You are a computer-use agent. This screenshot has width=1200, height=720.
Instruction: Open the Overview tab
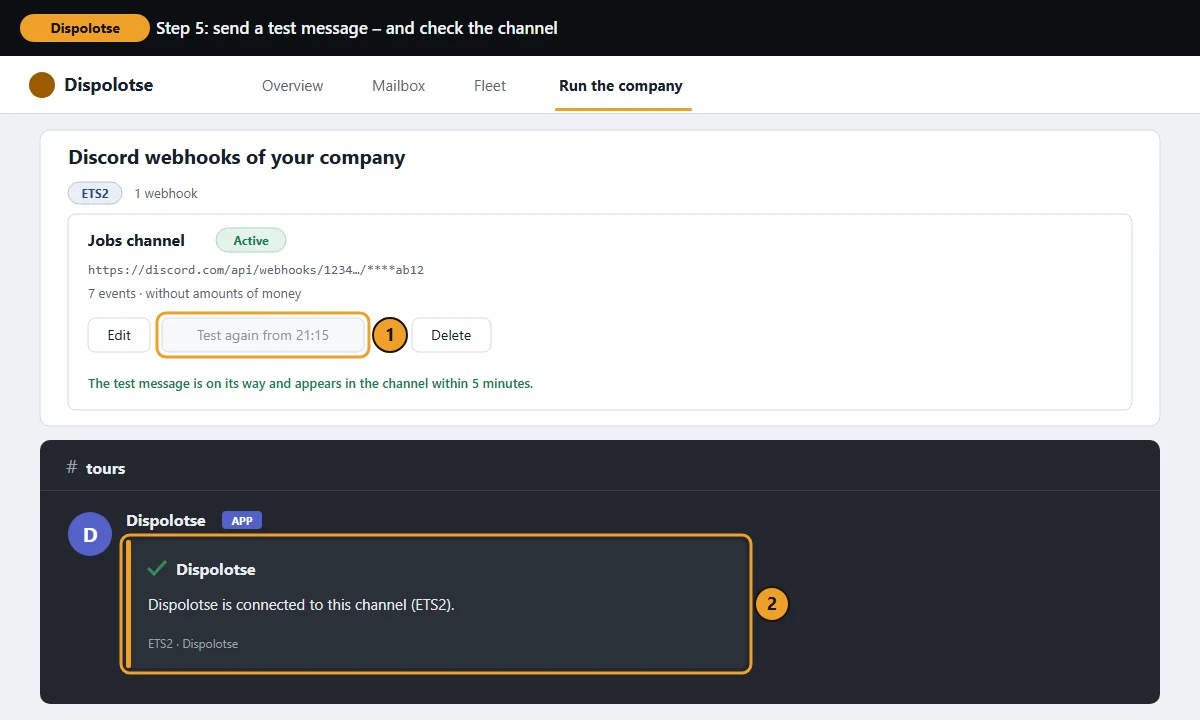(x=292, y=86)
